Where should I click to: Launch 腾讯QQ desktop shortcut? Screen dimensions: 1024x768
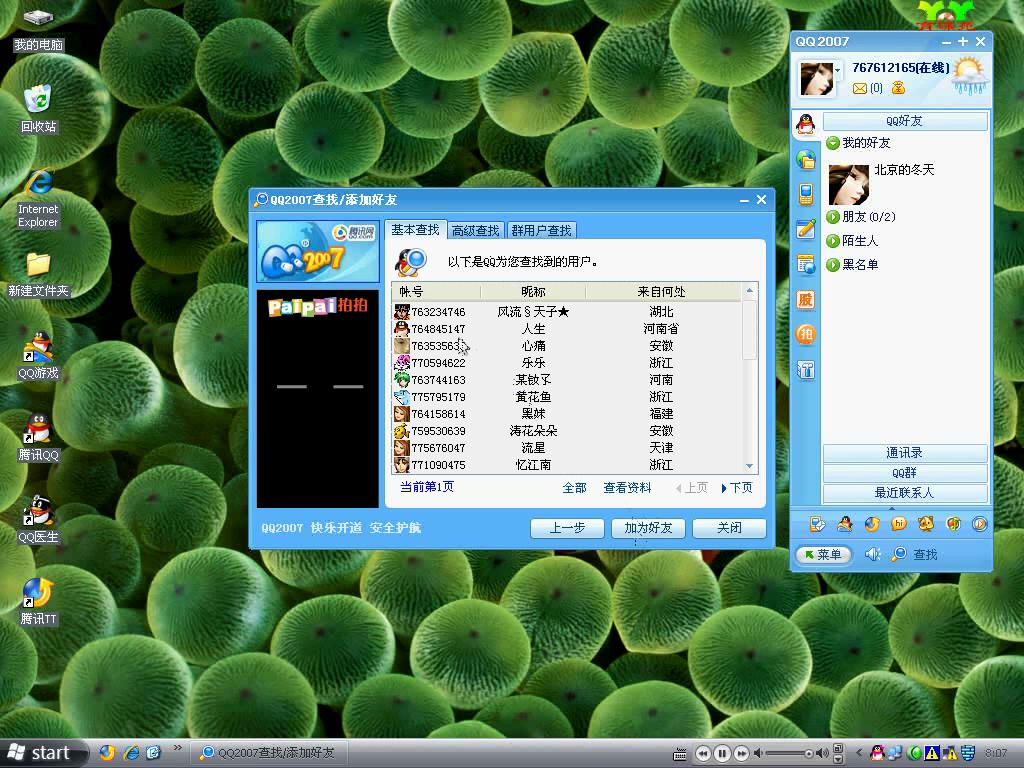point(39,437)
